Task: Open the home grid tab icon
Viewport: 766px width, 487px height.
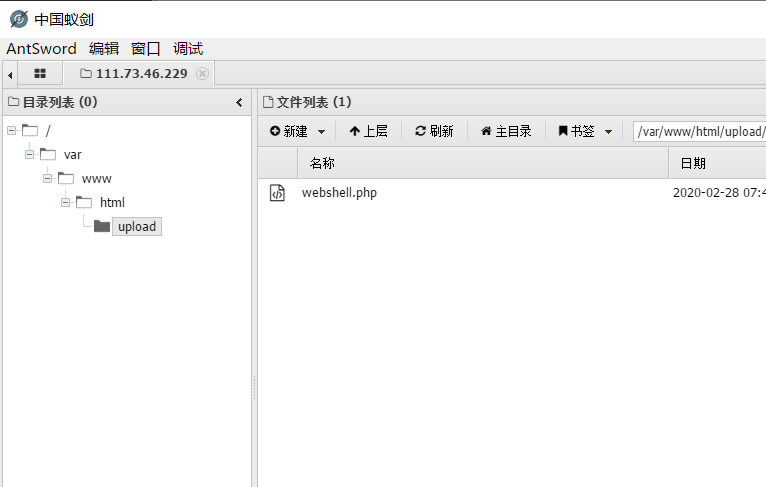Action: point(40,74)
